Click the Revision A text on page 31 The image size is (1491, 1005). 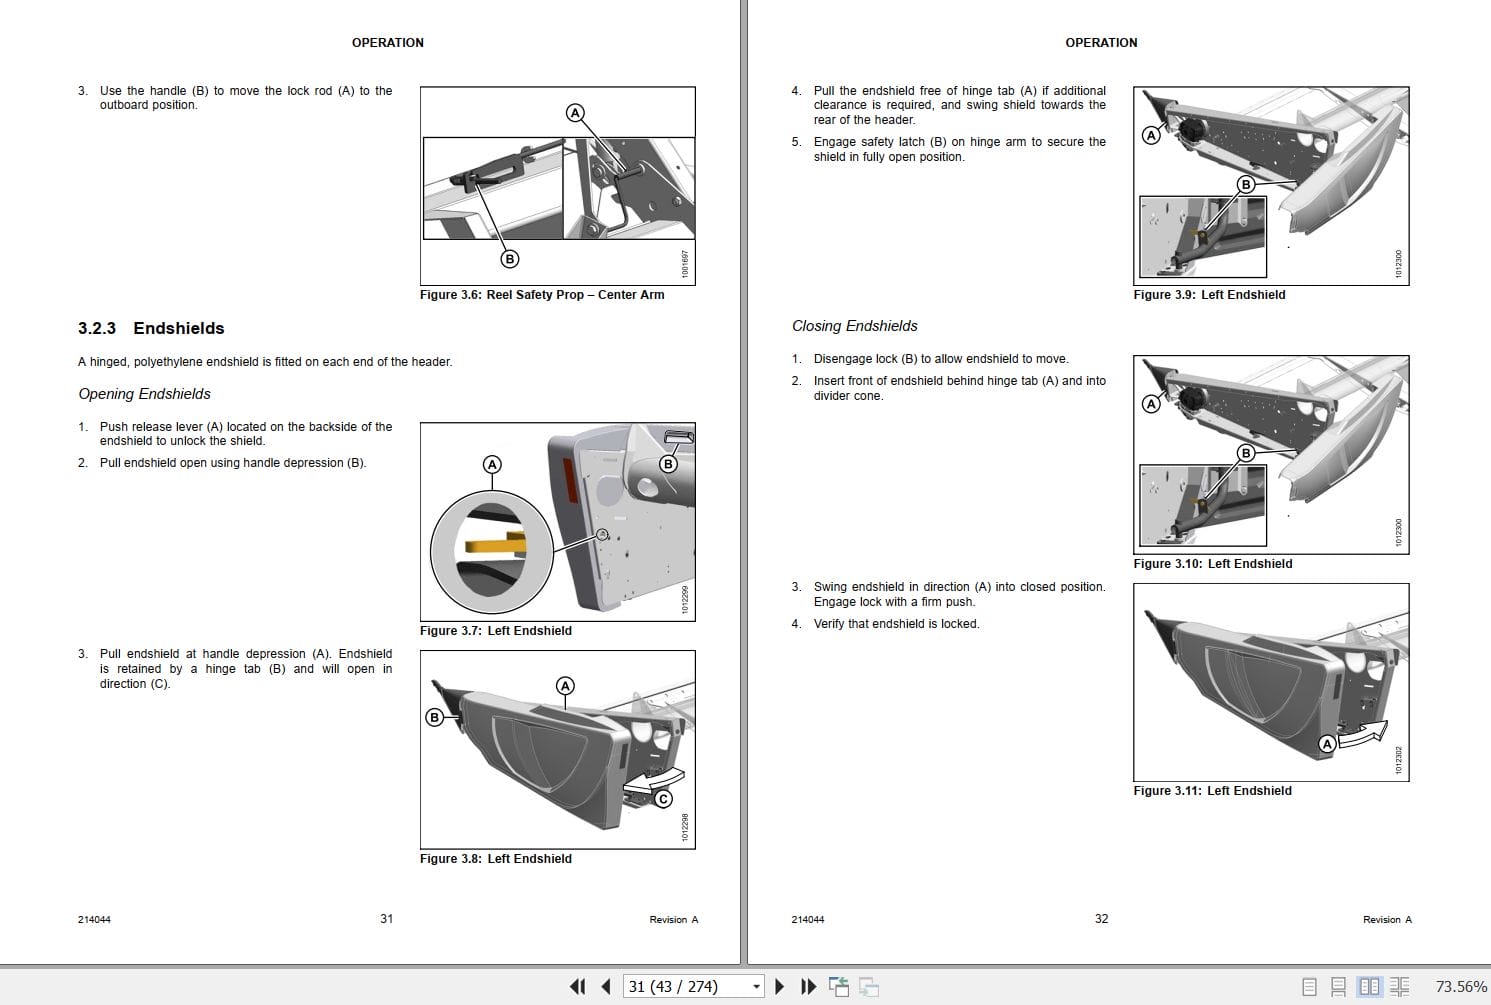click(674, 920)
